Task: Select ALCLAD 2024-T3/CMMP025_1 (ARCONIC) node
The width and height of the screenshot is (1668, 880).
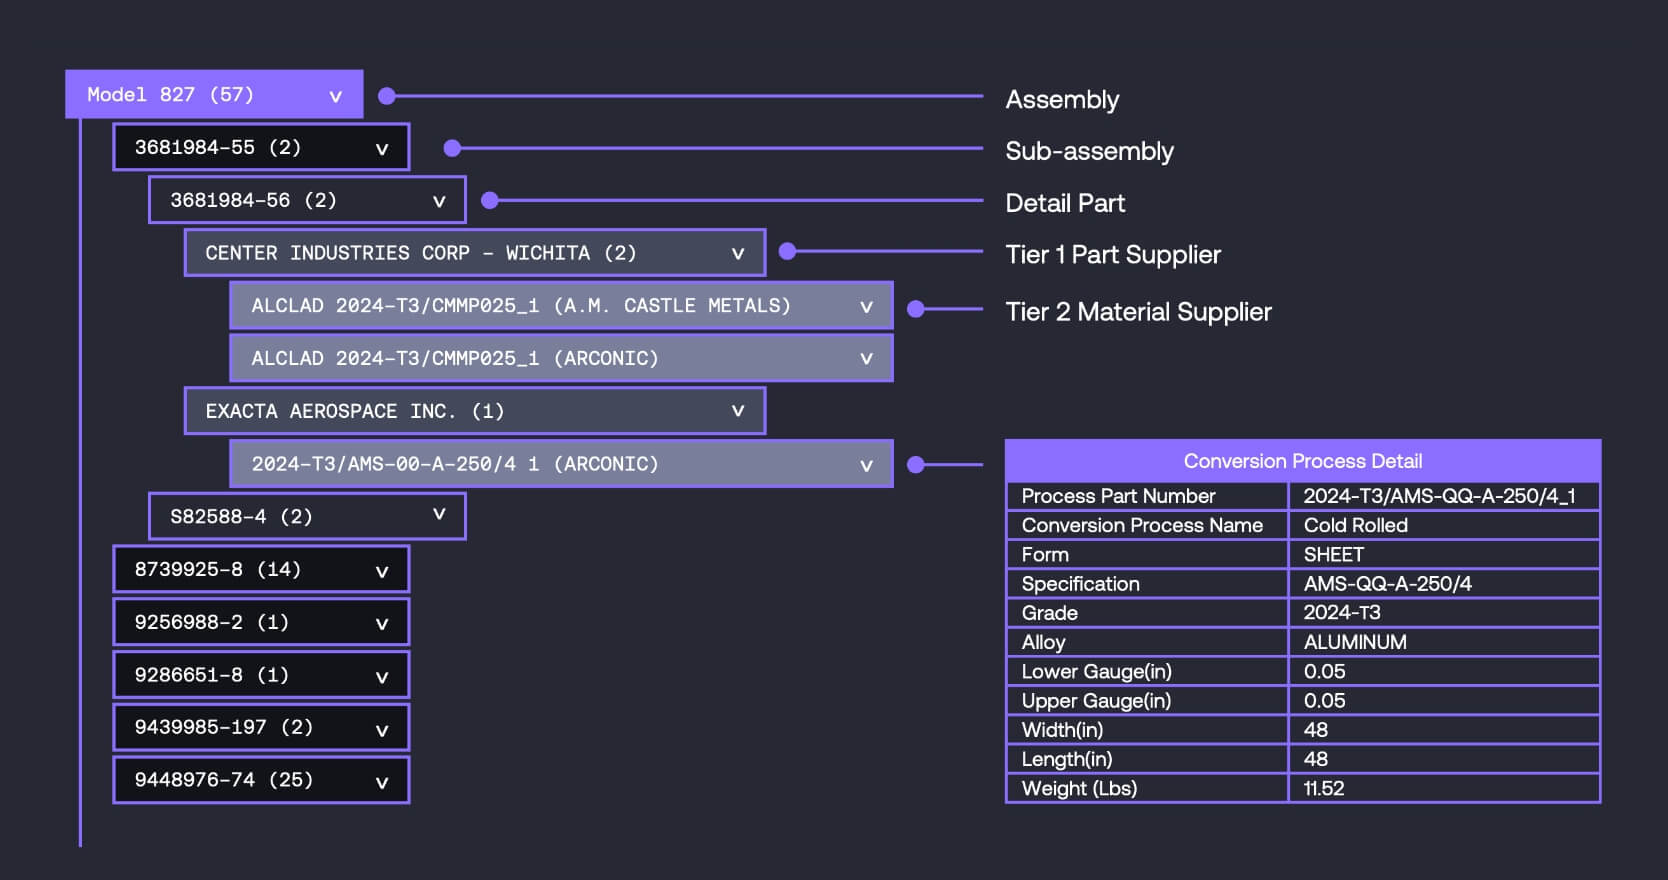Action: (561, 358)
